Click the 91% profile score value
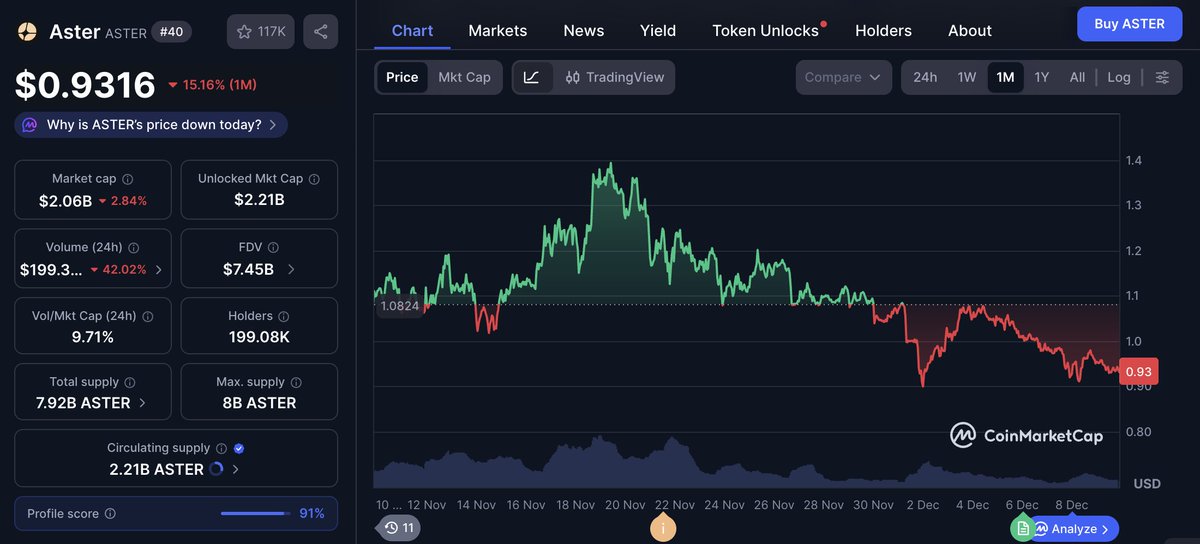Image resolution: width=1200 pixels, height=544 pixels. point(312,513)
